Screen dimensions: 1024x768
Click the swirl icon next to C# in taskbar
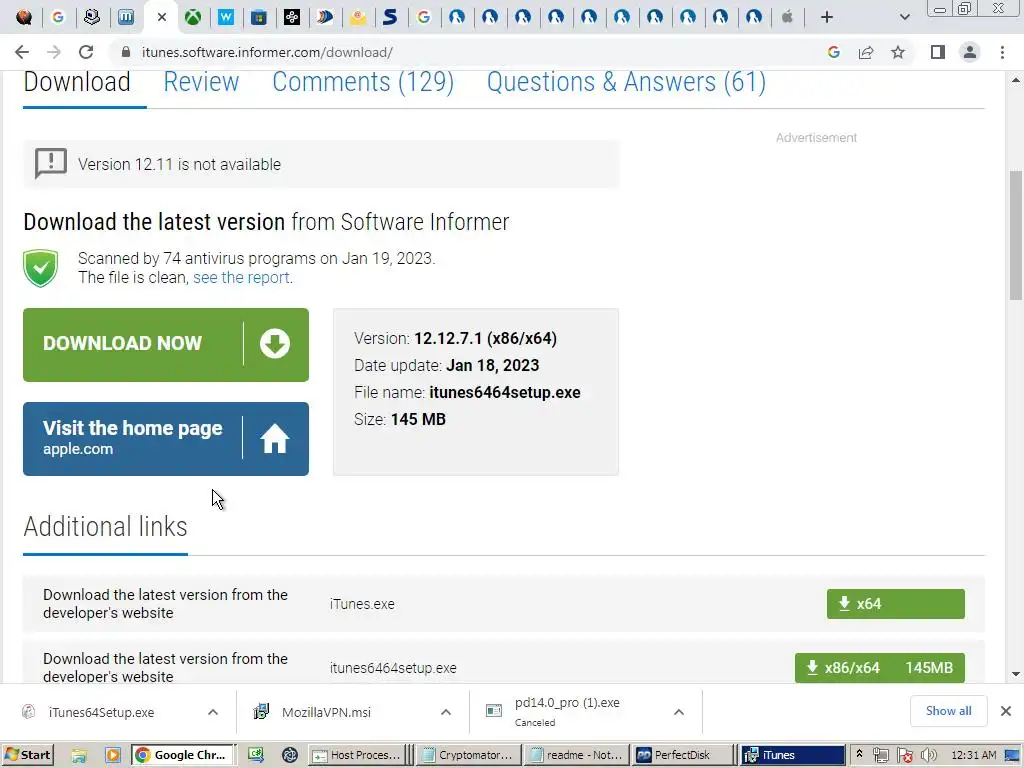click(289, 756)
